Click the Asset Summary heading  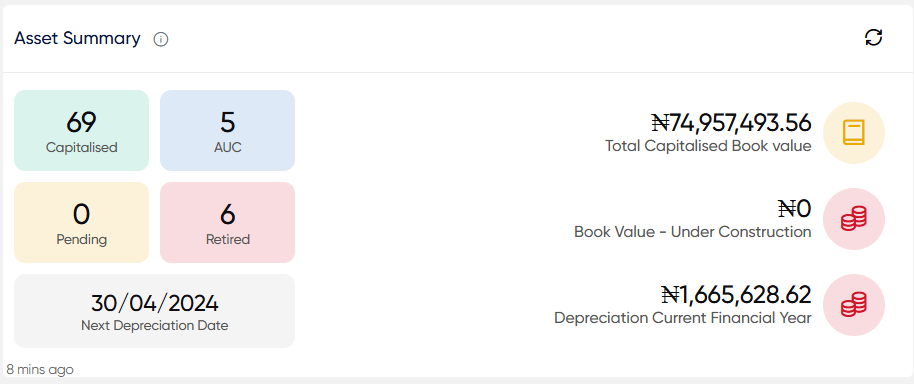(x=78, y=38)
